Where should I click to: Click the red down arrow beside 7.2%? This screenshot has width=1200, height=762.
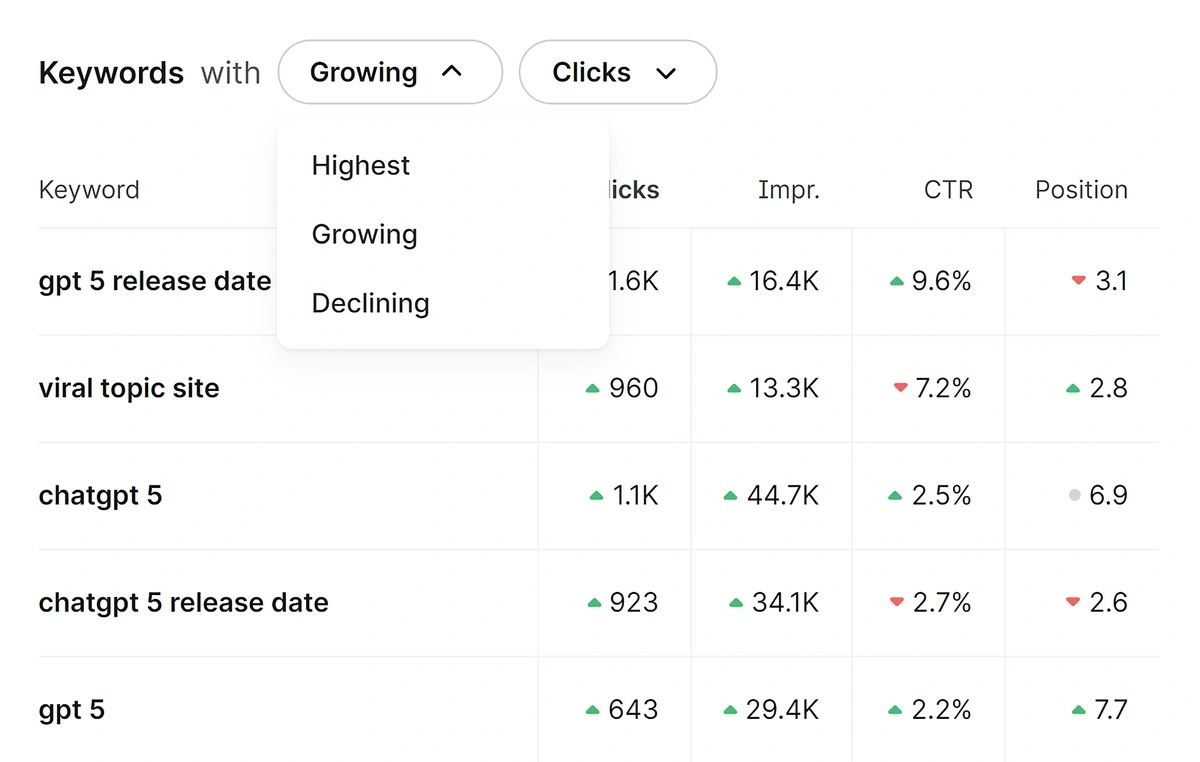pyautogui.click(x=900, y=388)
